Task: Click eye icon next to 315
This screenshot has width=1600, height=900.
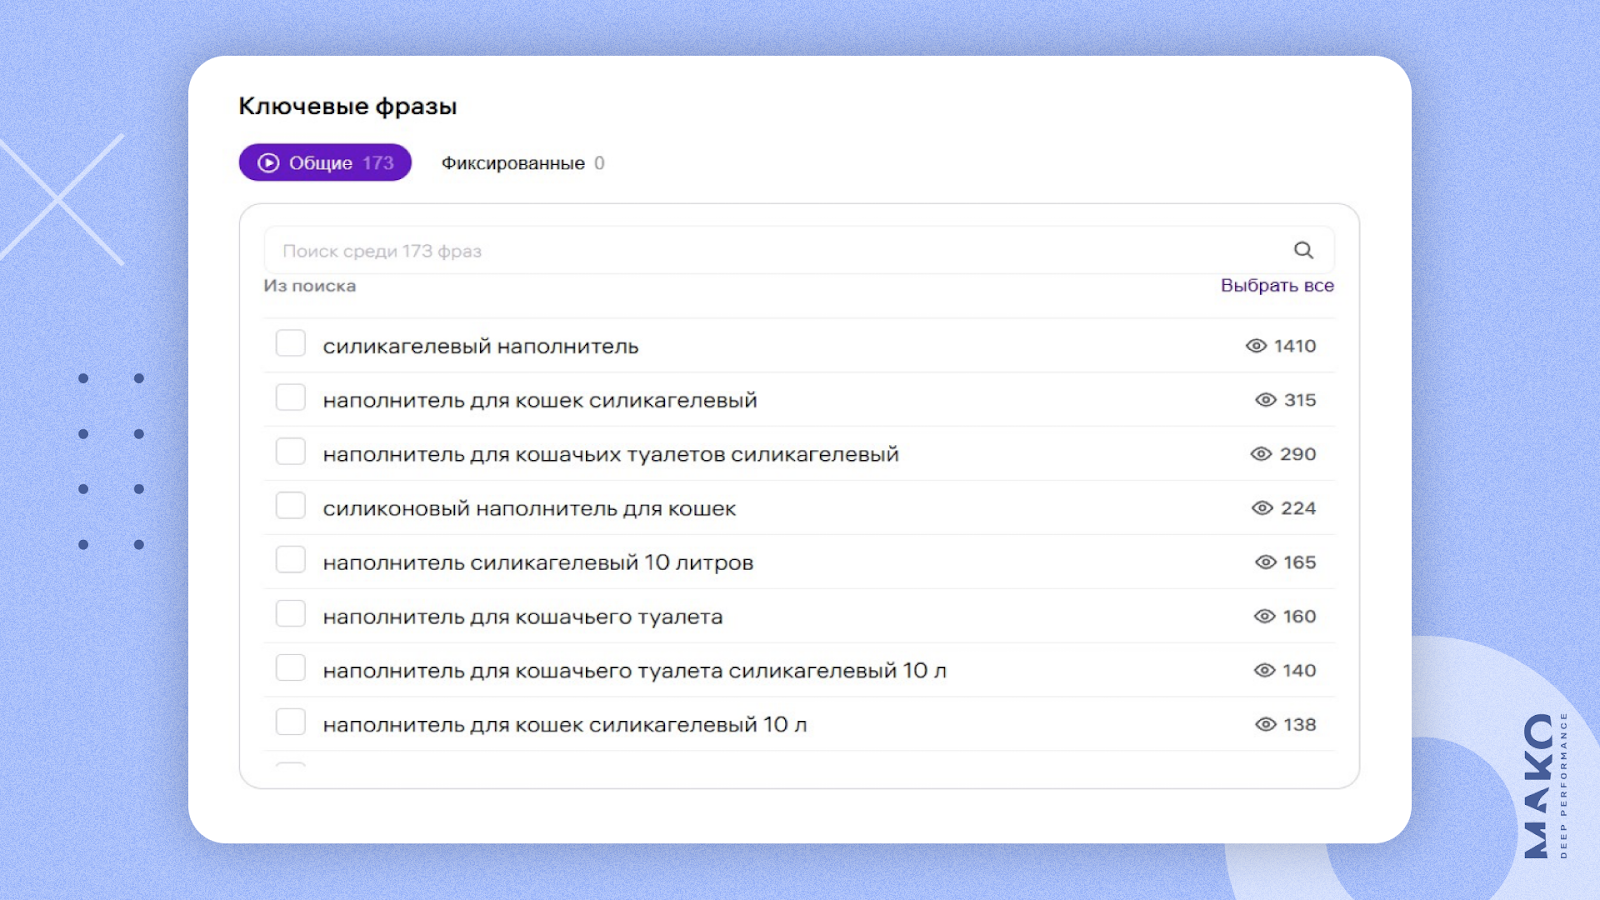Action: 1266,400
